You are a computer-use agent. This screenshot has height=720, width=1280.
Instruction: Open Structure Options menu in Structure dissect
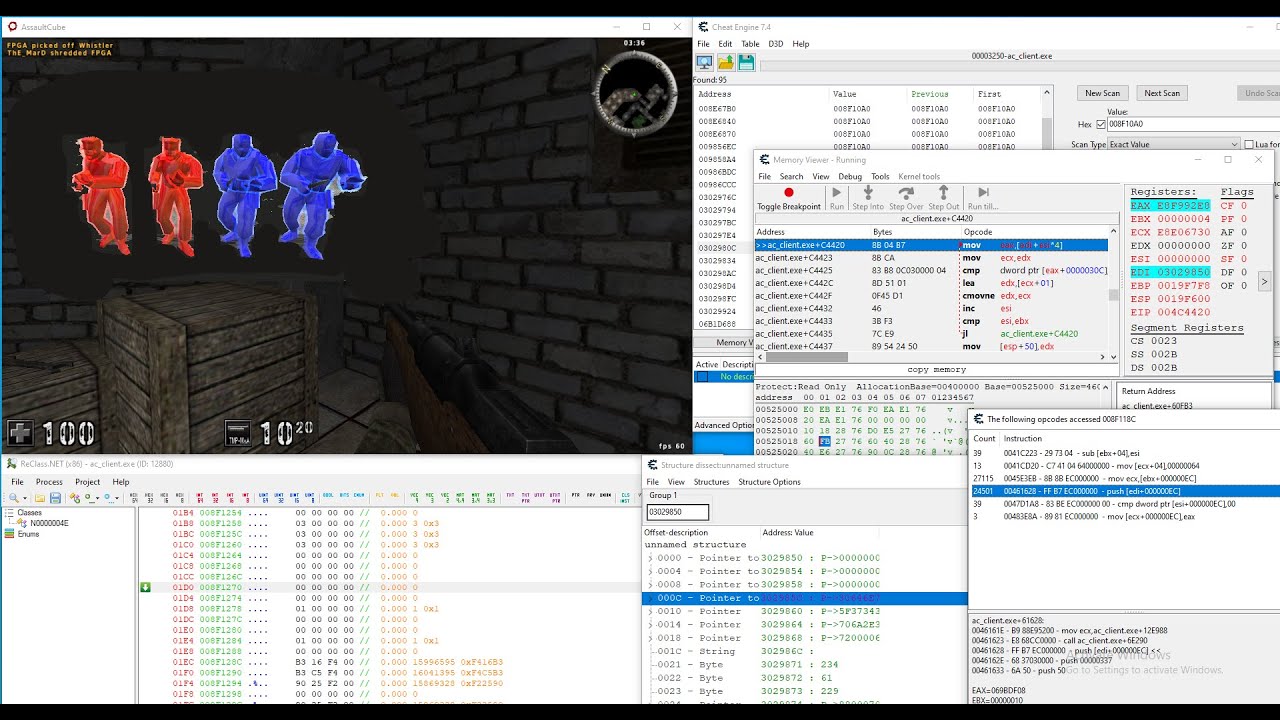(769, 482)
